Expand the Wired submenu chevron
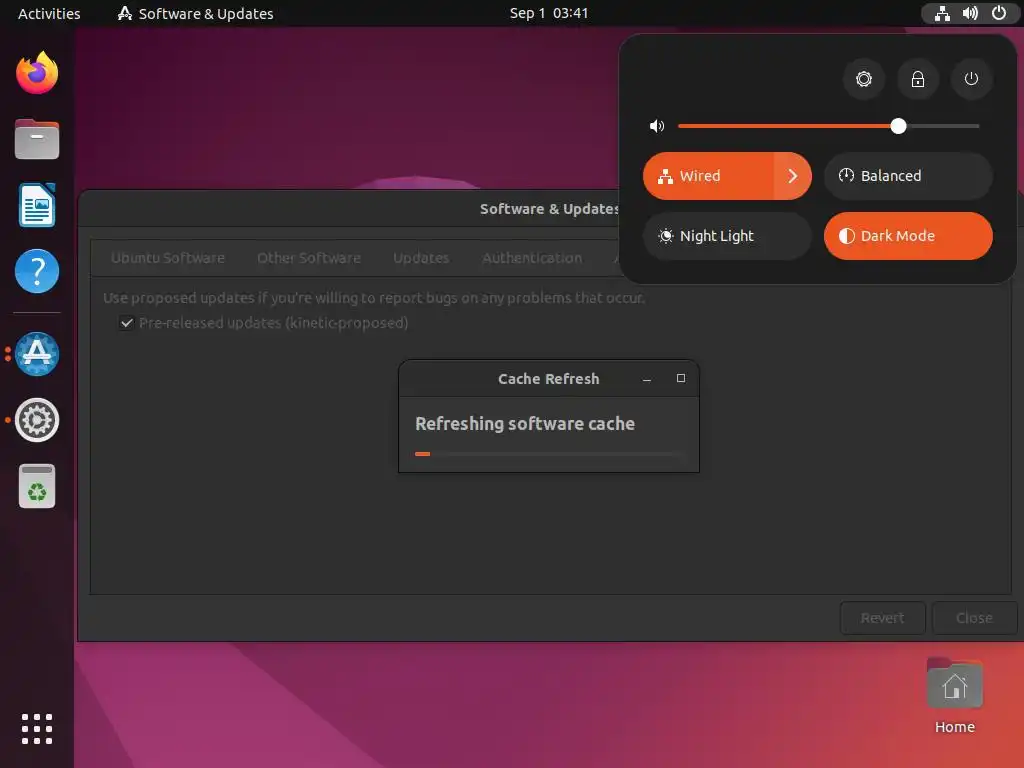This screenshot has height=768, width=1024. click(x=793, y=176)
